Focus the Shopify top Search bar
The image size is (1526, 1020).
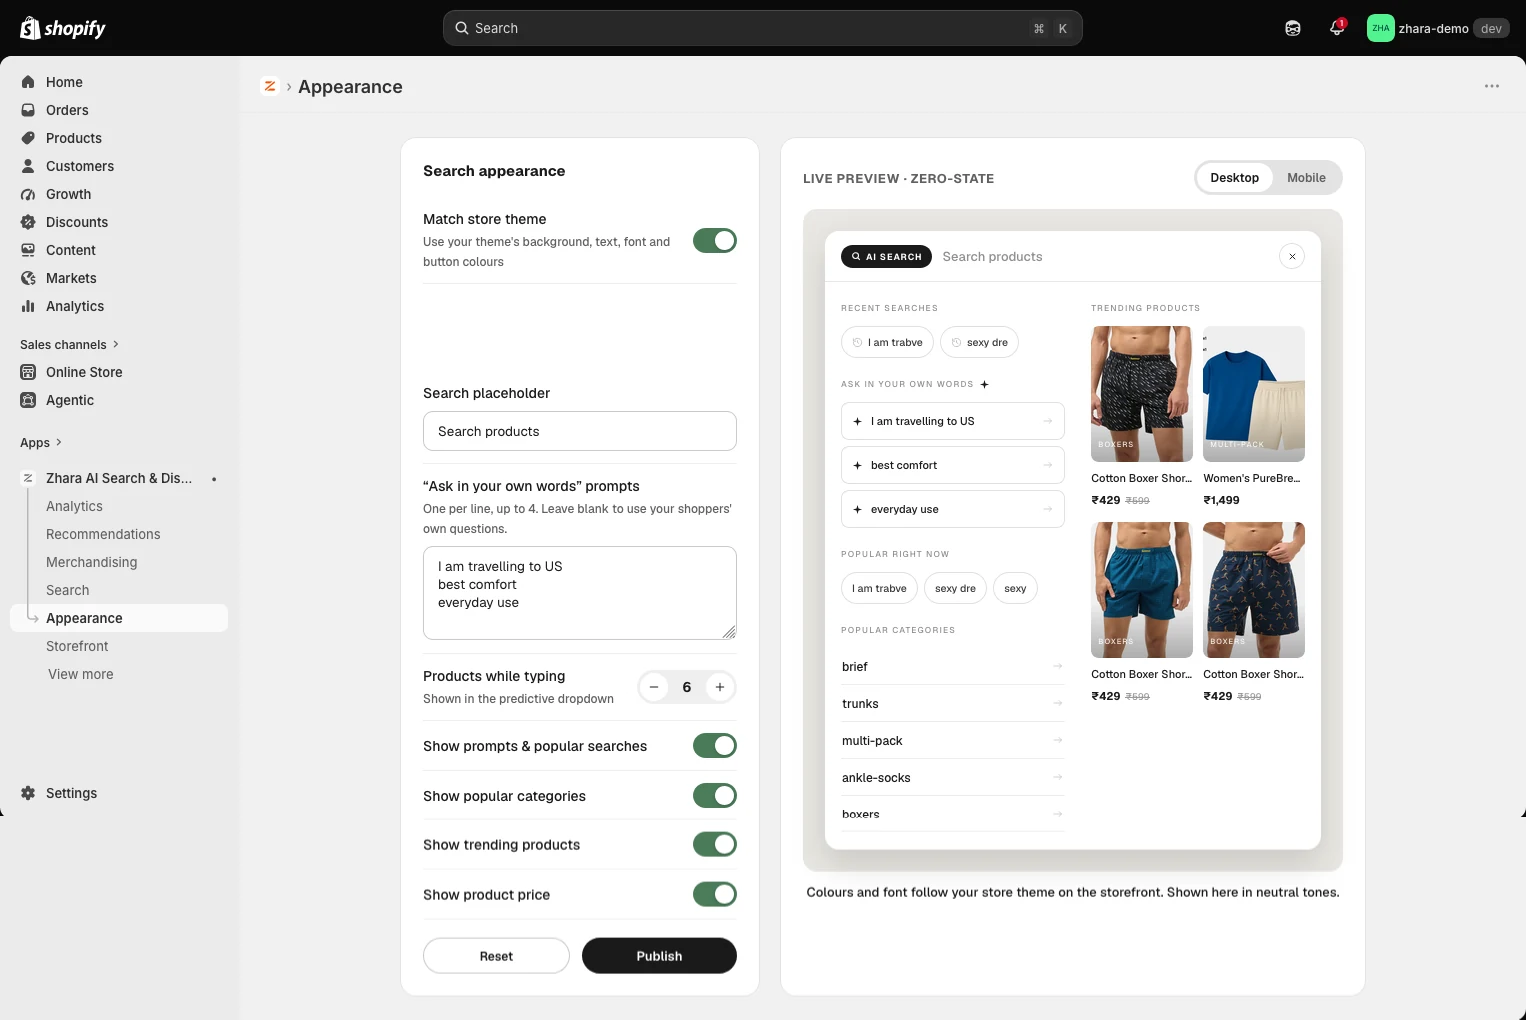coord(762,28)
